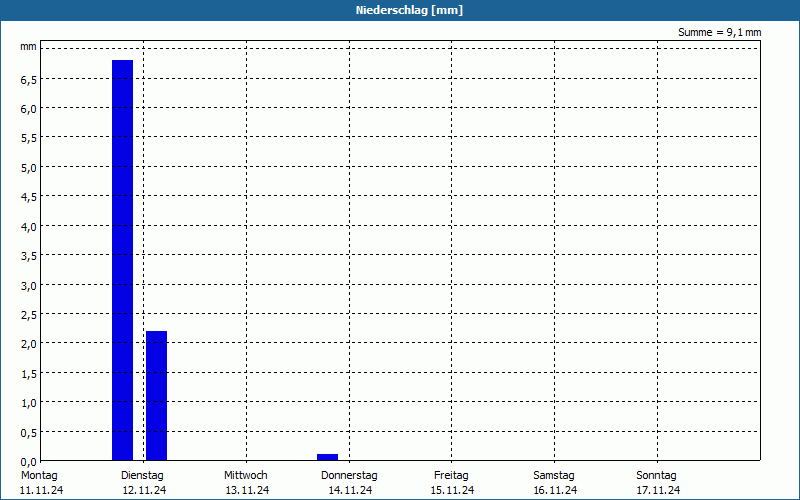This screenshot has width=800, height=500.
Task: Click the 6,5 y-axis value
Action: [x=29, y=80]
